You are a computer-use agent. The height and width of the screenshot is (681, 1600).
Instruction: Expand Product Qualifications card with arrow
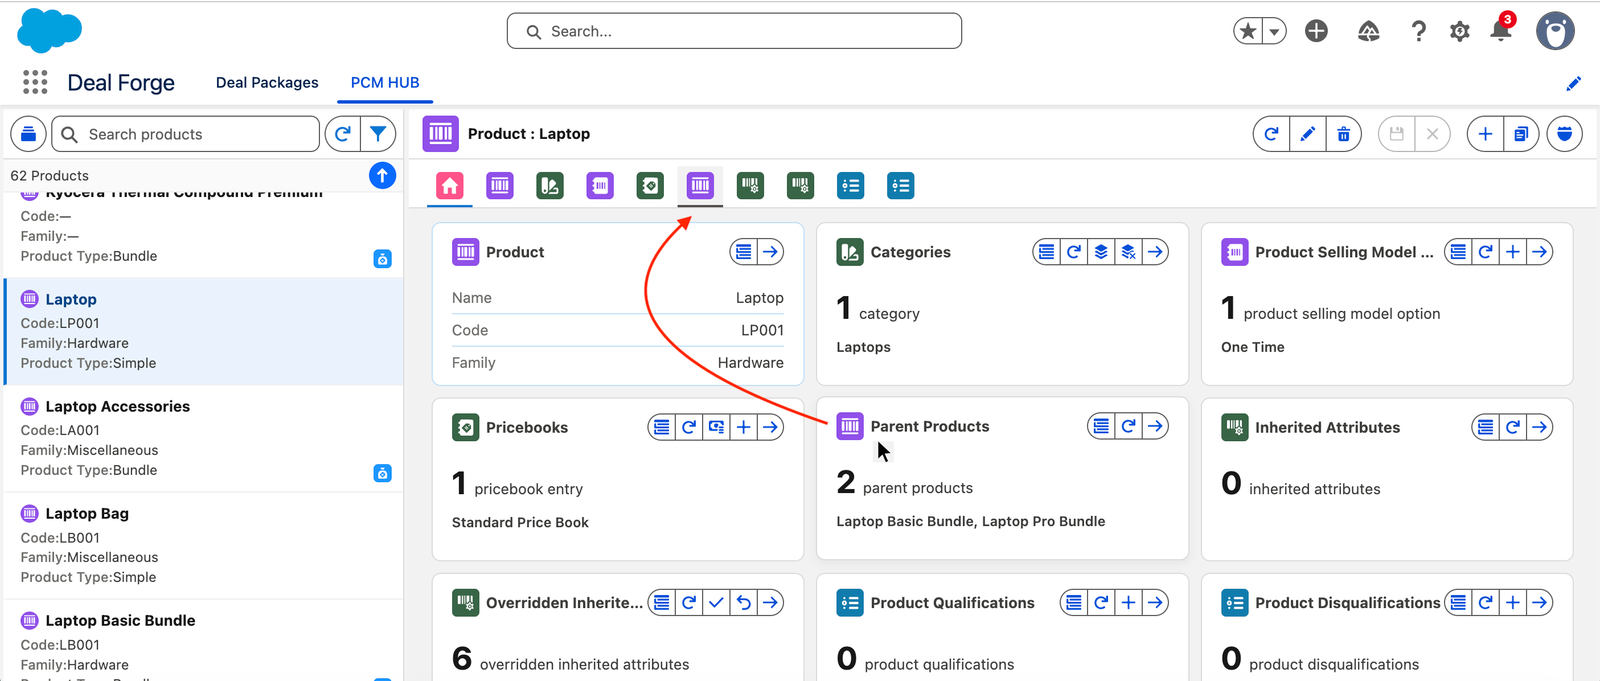coord(1155,602)
